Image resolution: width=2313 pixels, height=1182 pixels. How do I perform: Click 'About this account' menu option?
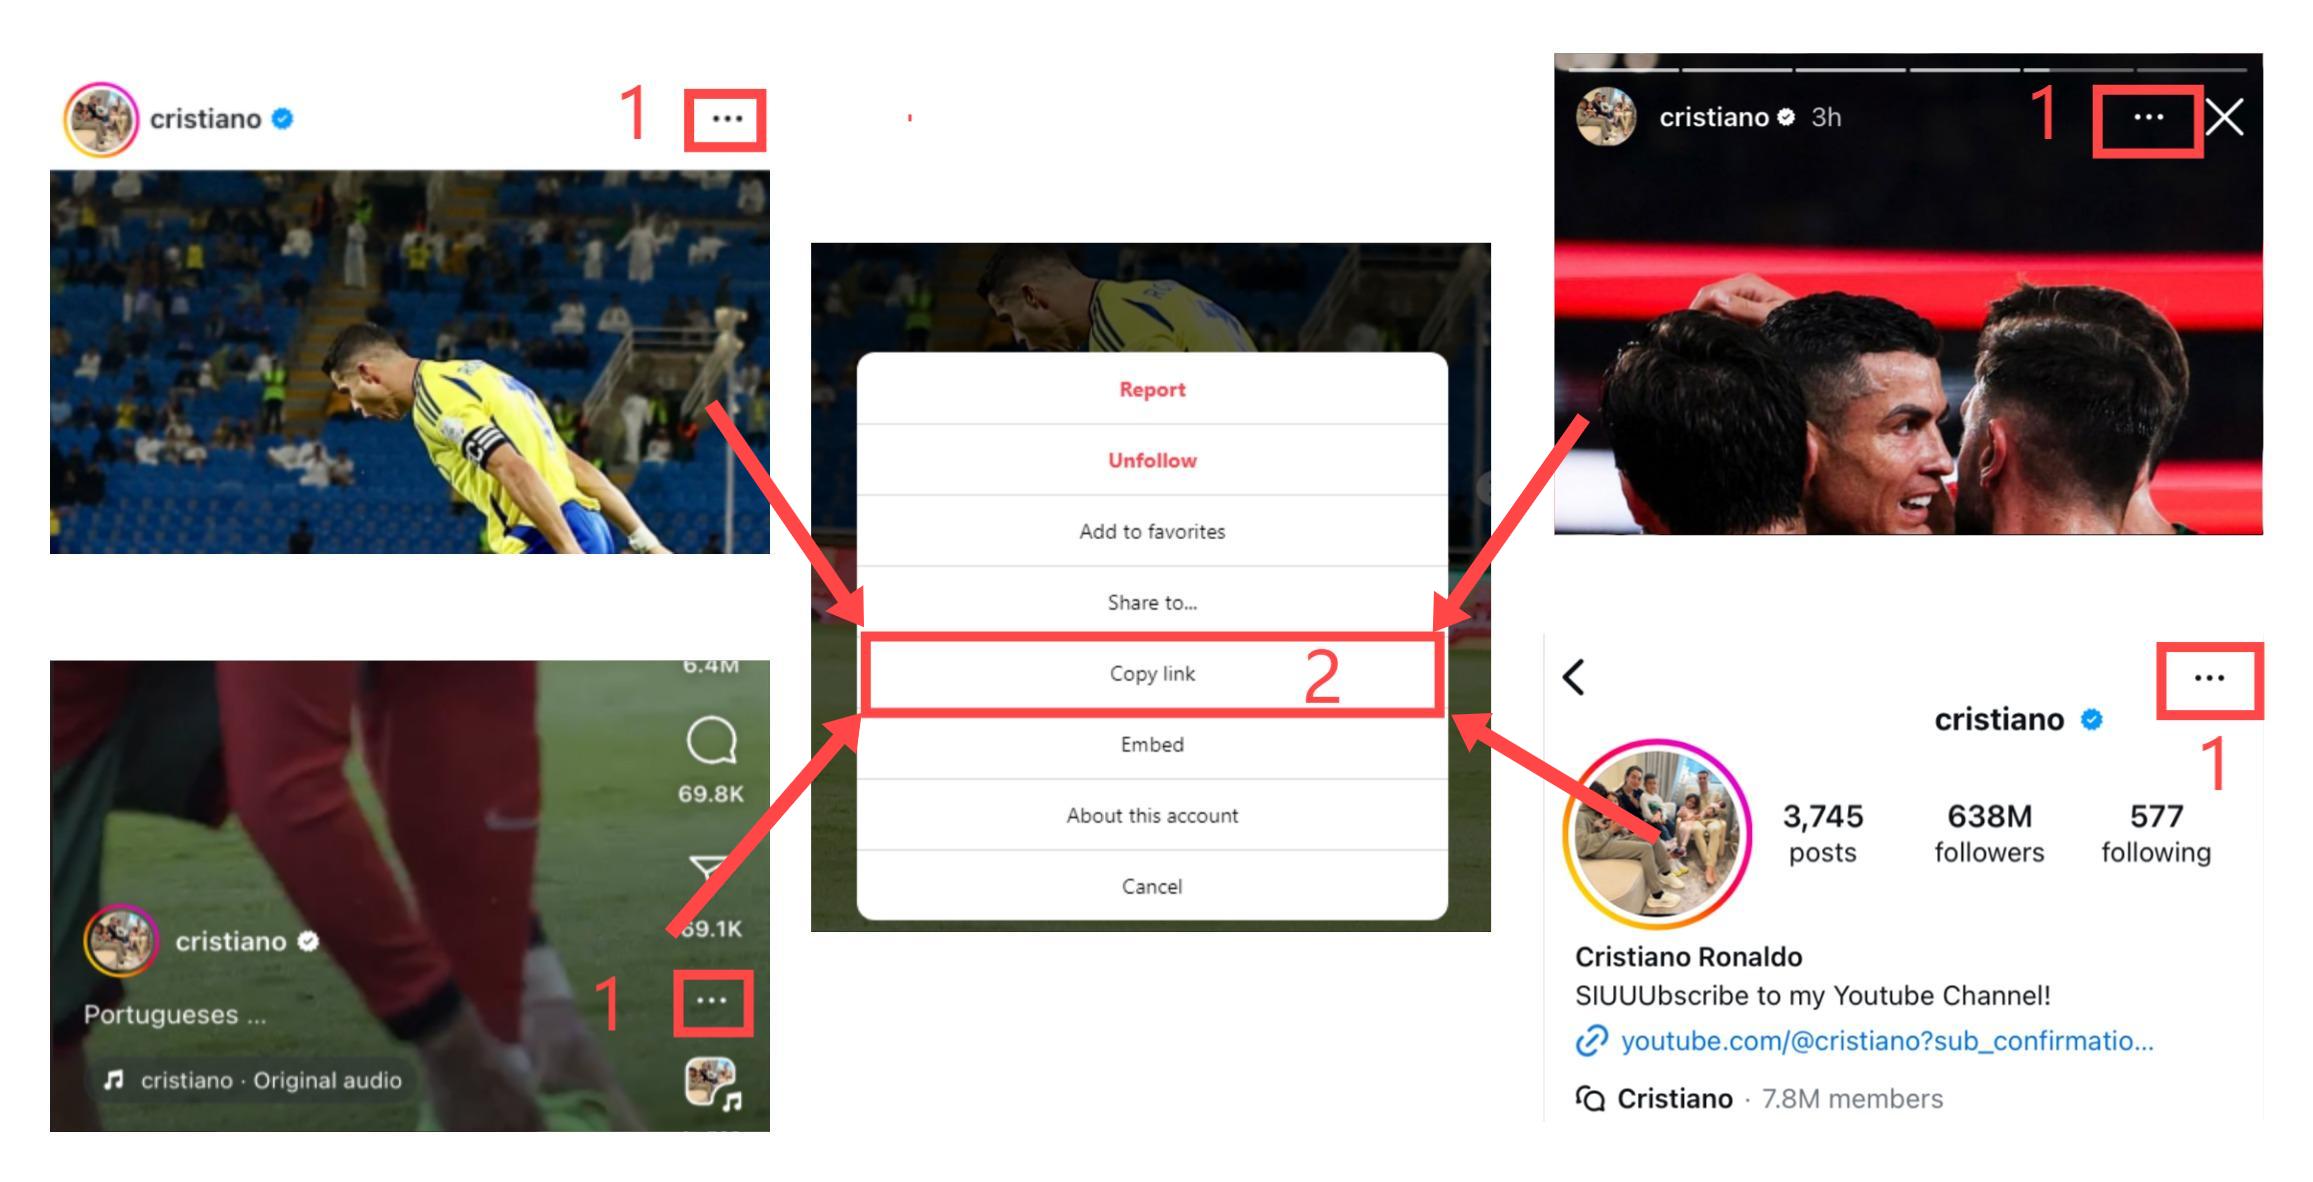click(x=1151, y=816)
